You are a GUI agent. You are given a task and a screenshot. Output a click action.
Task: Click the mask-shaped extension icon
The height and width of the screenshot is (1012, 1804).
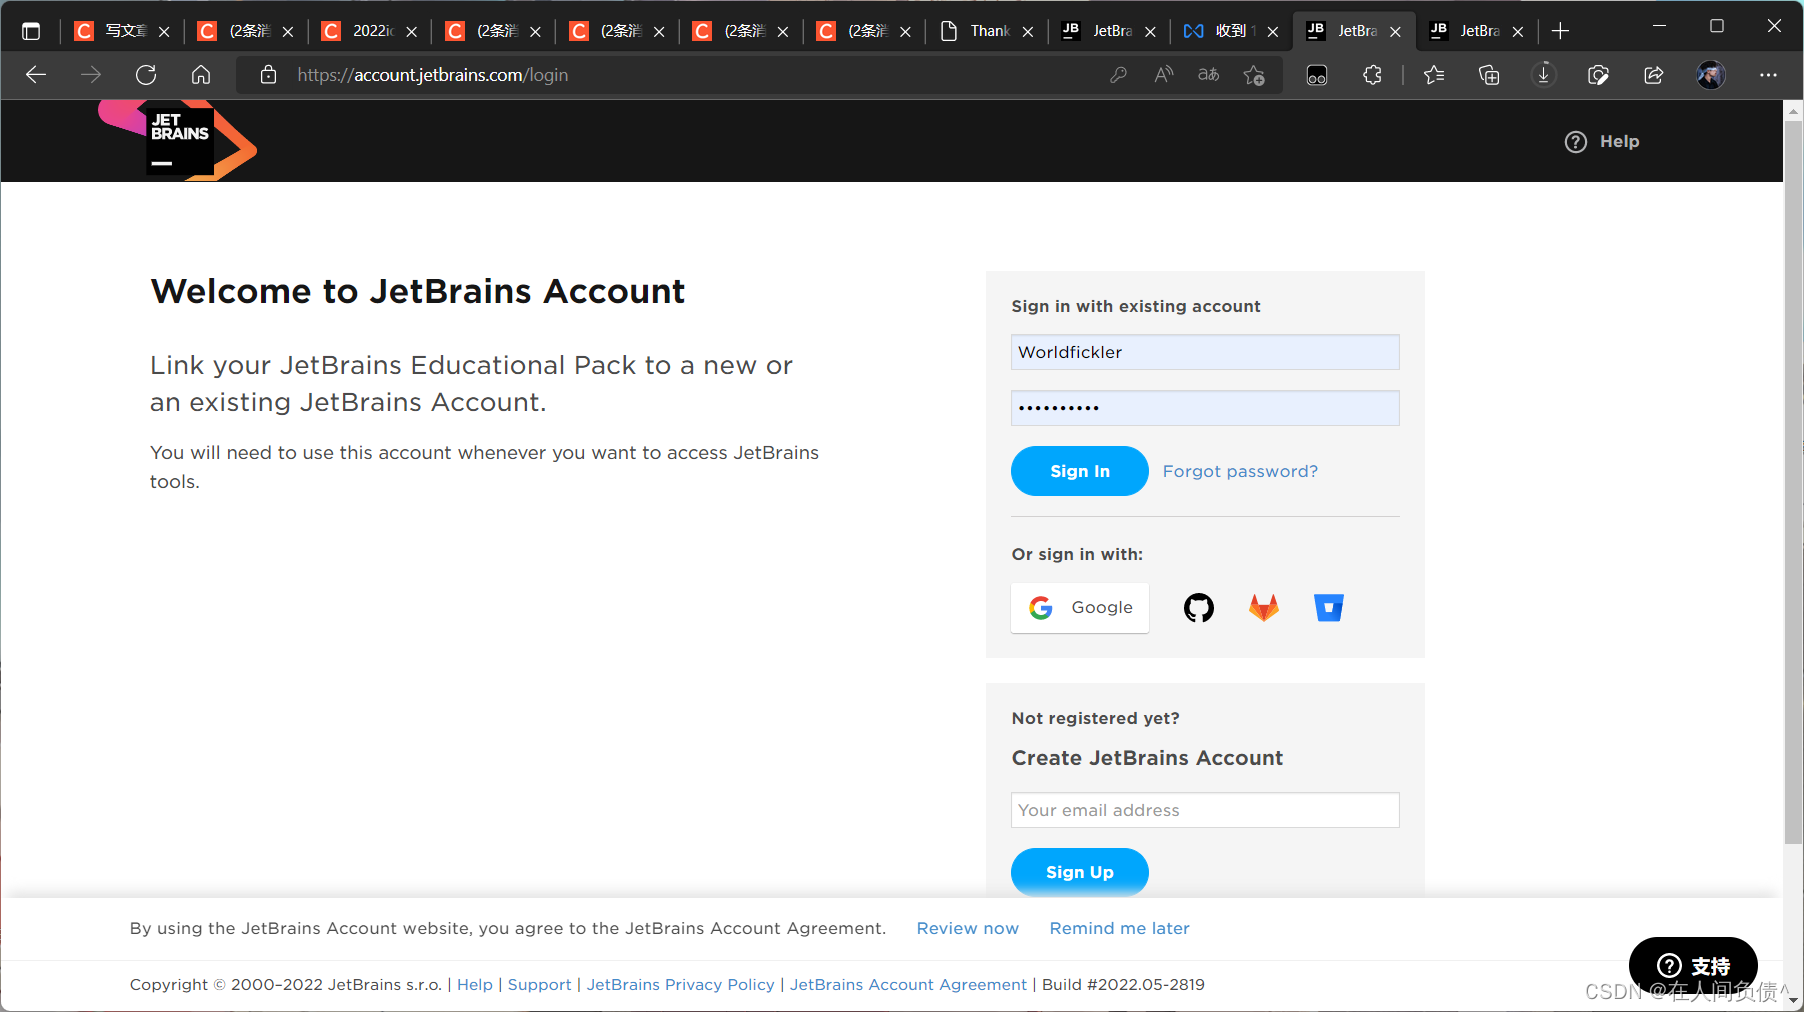pos(1317,75)
